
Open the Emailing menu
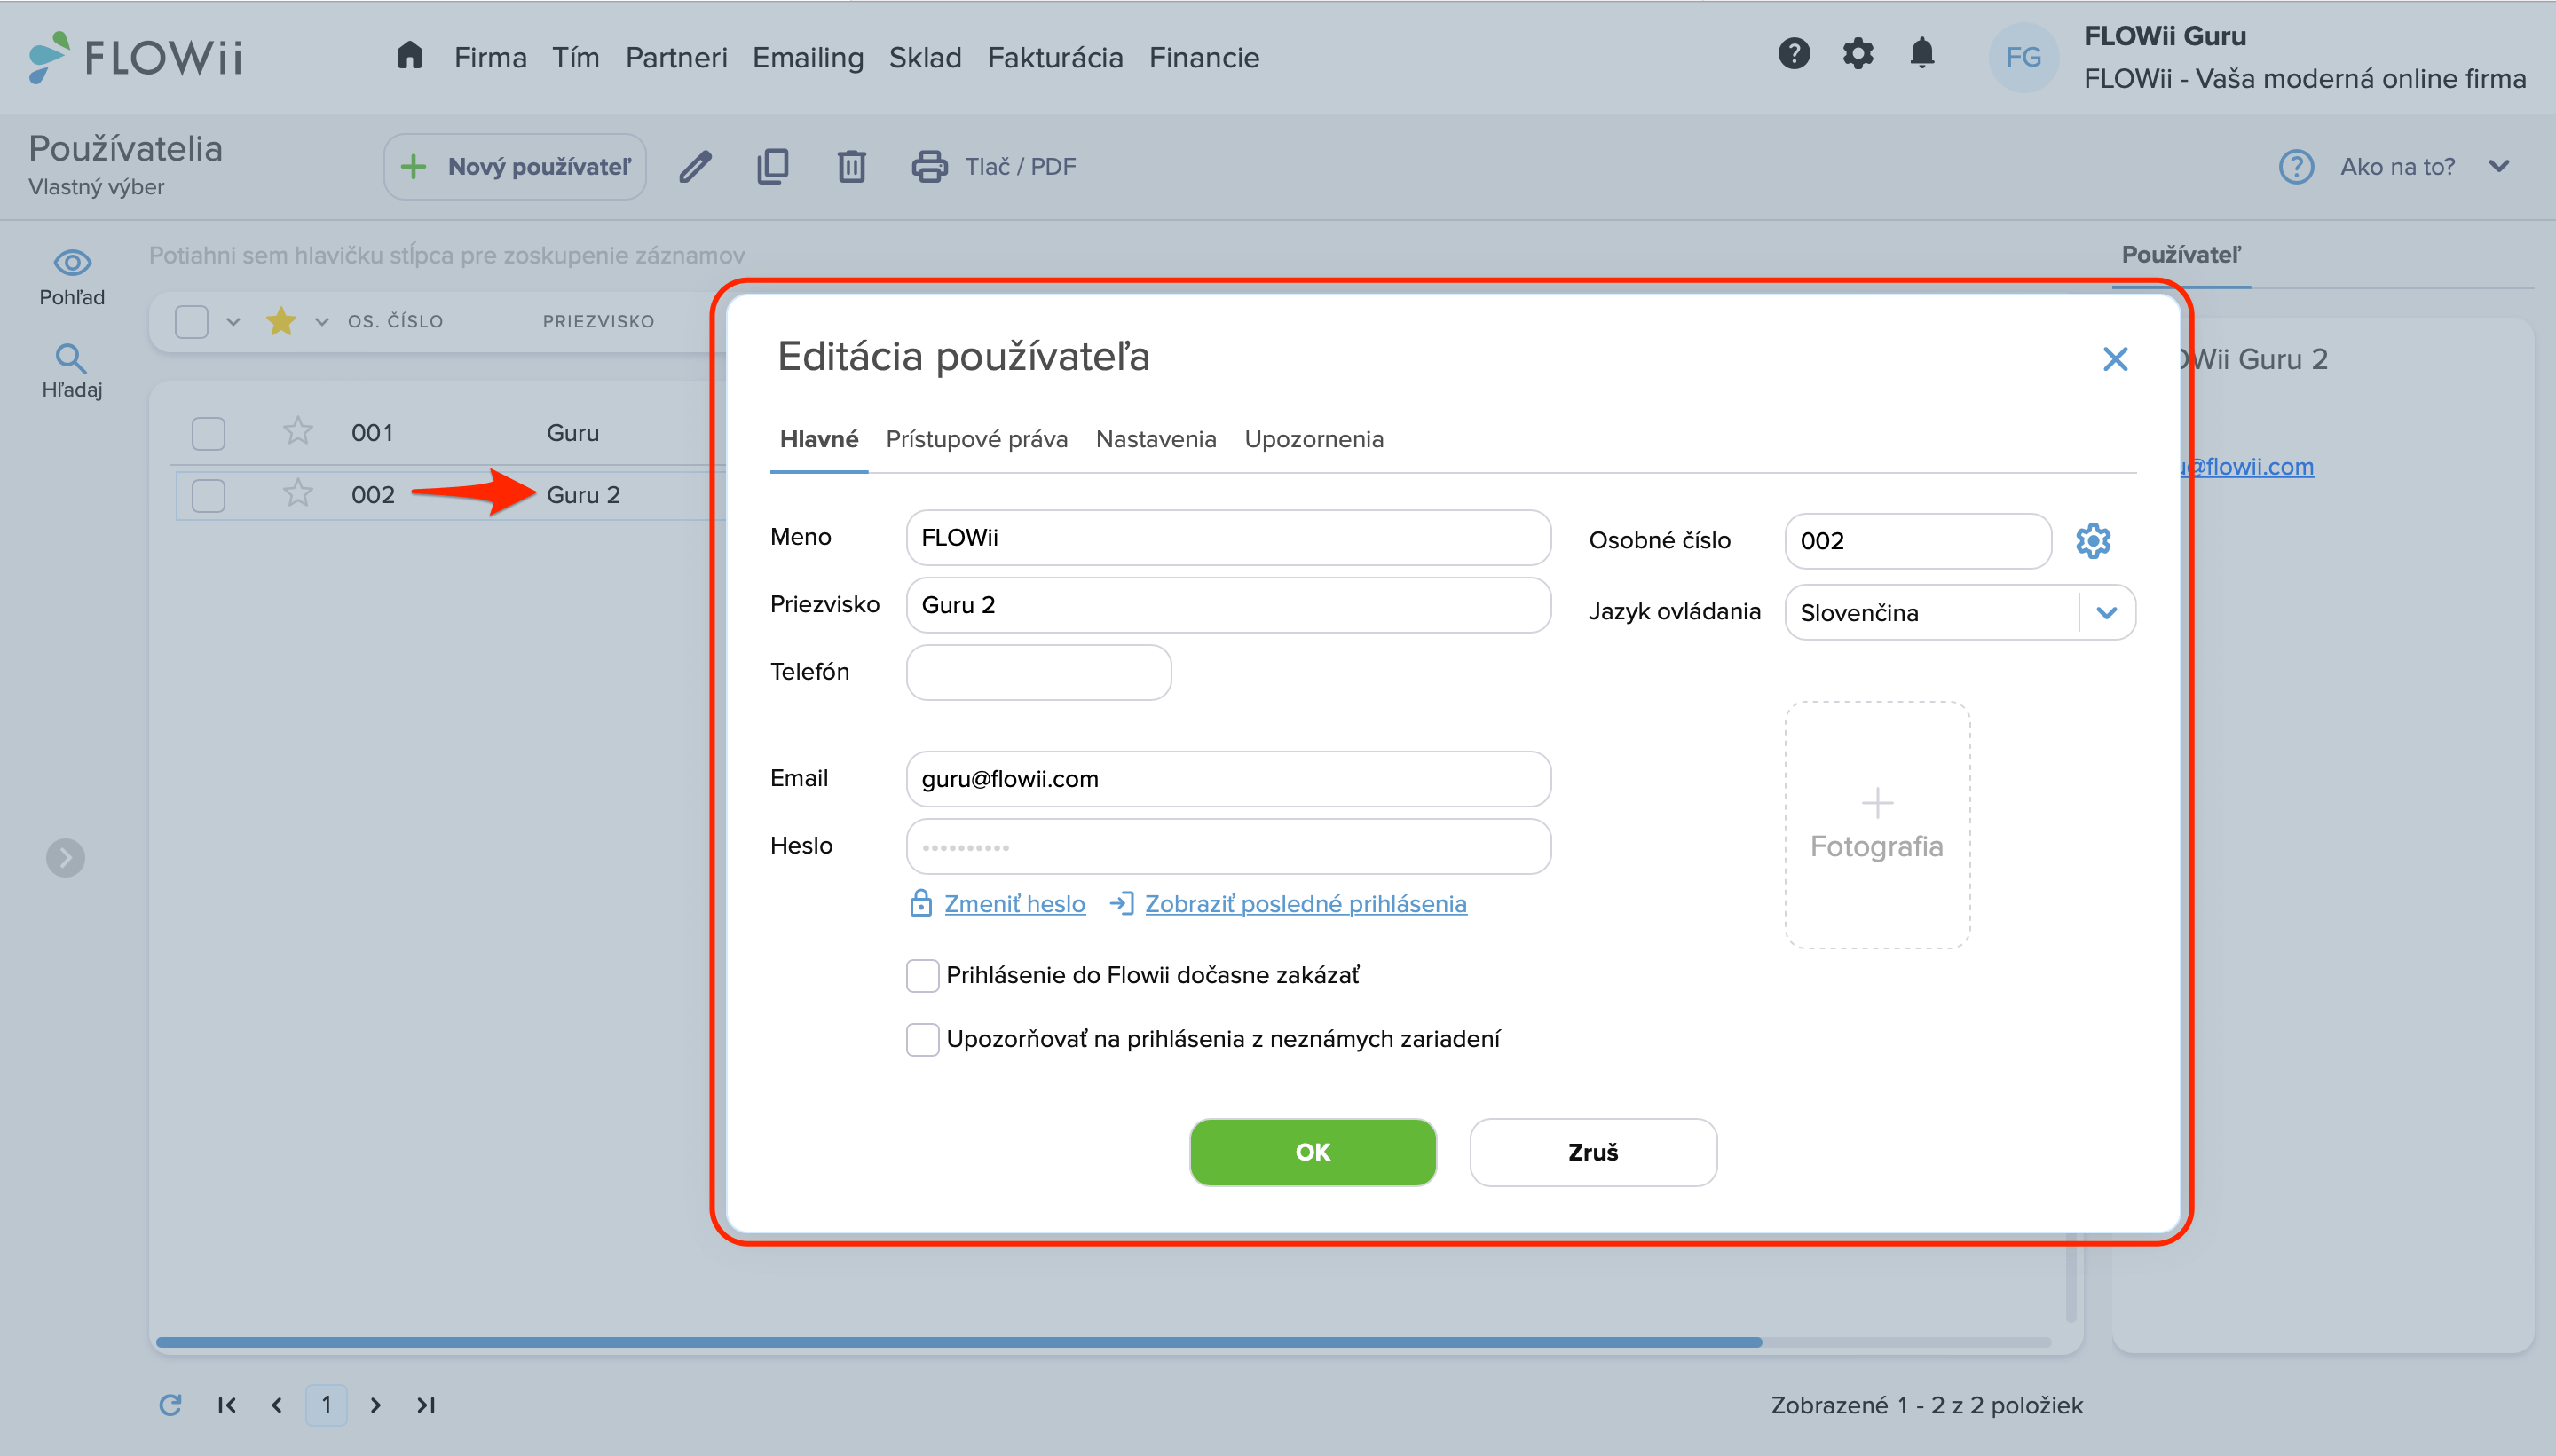[807, 57]
